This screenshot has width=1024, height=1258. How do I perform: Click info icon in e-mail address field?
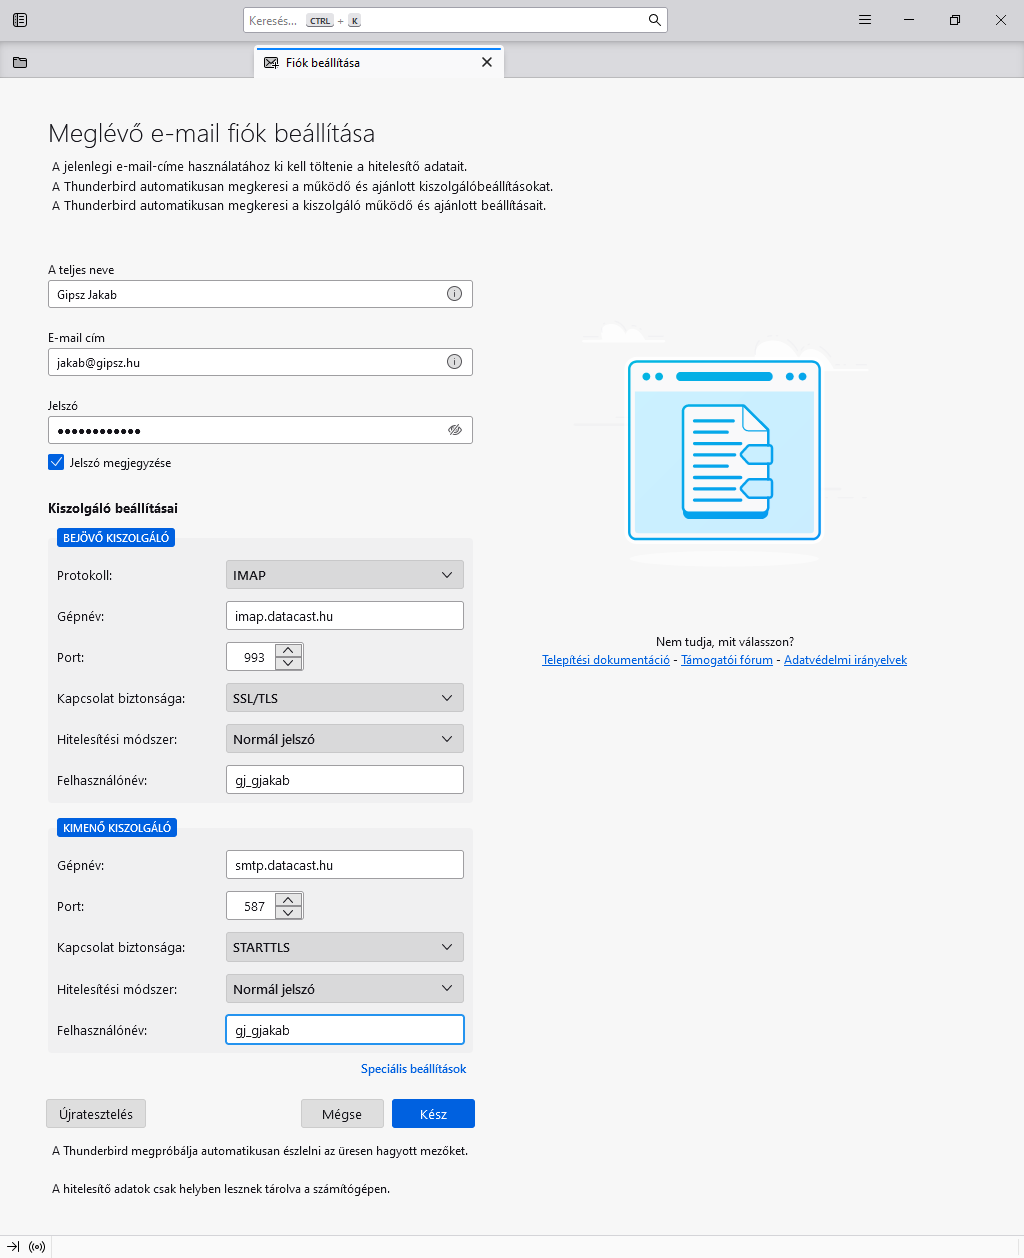(454, 362)
